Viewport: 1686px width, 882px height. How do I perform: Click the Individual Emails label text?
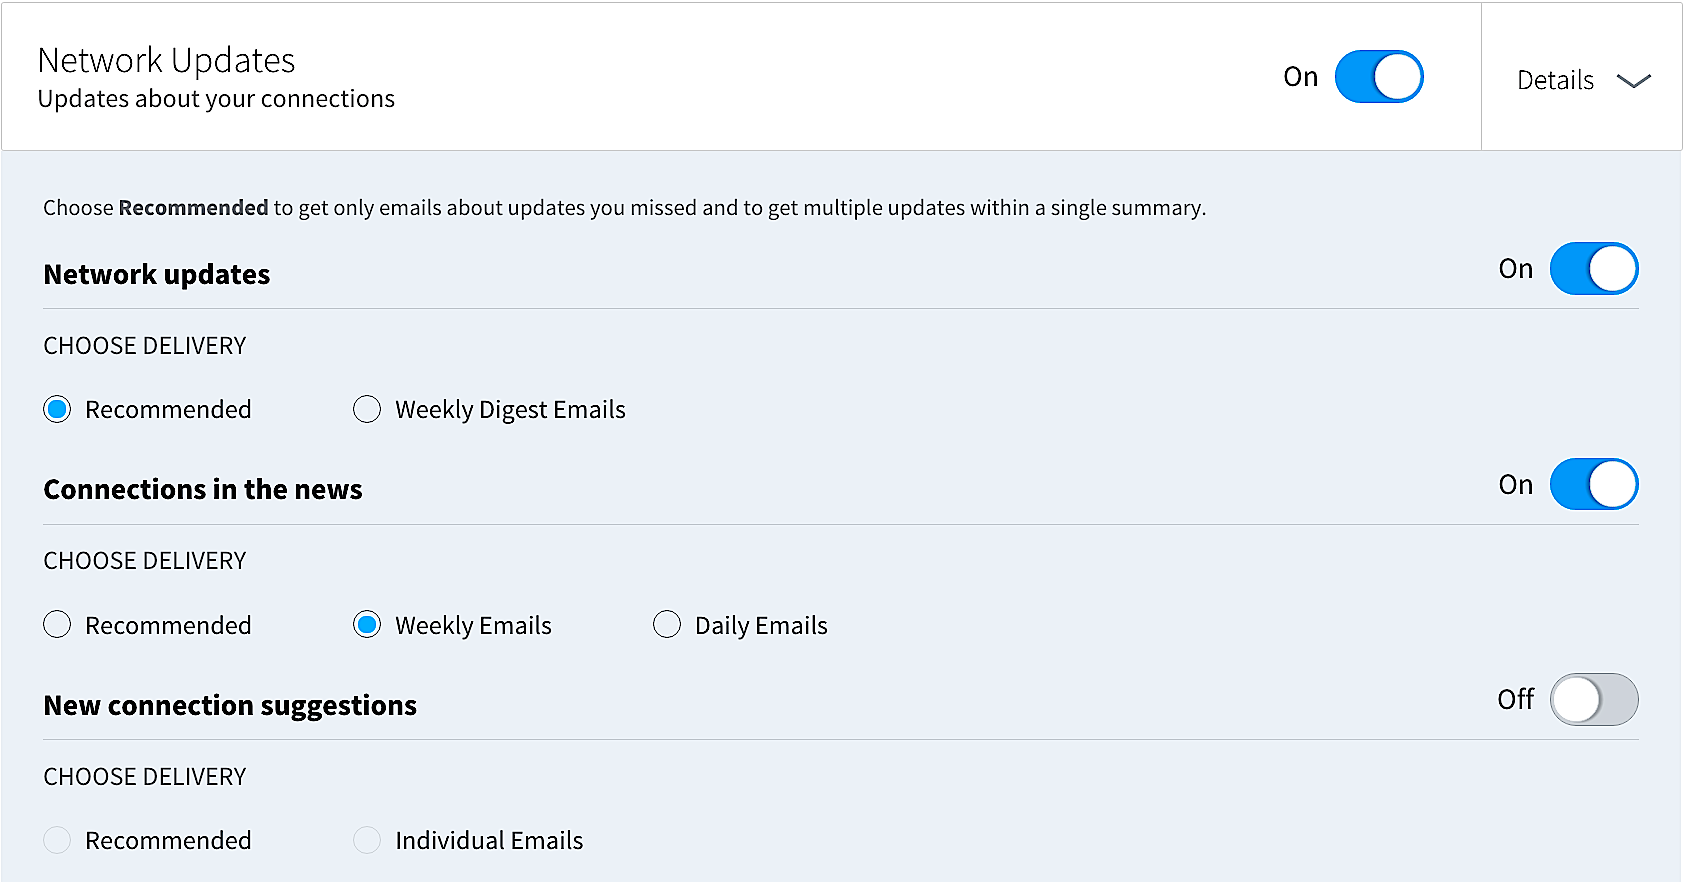pyautogui.click(x=489, y=841)
